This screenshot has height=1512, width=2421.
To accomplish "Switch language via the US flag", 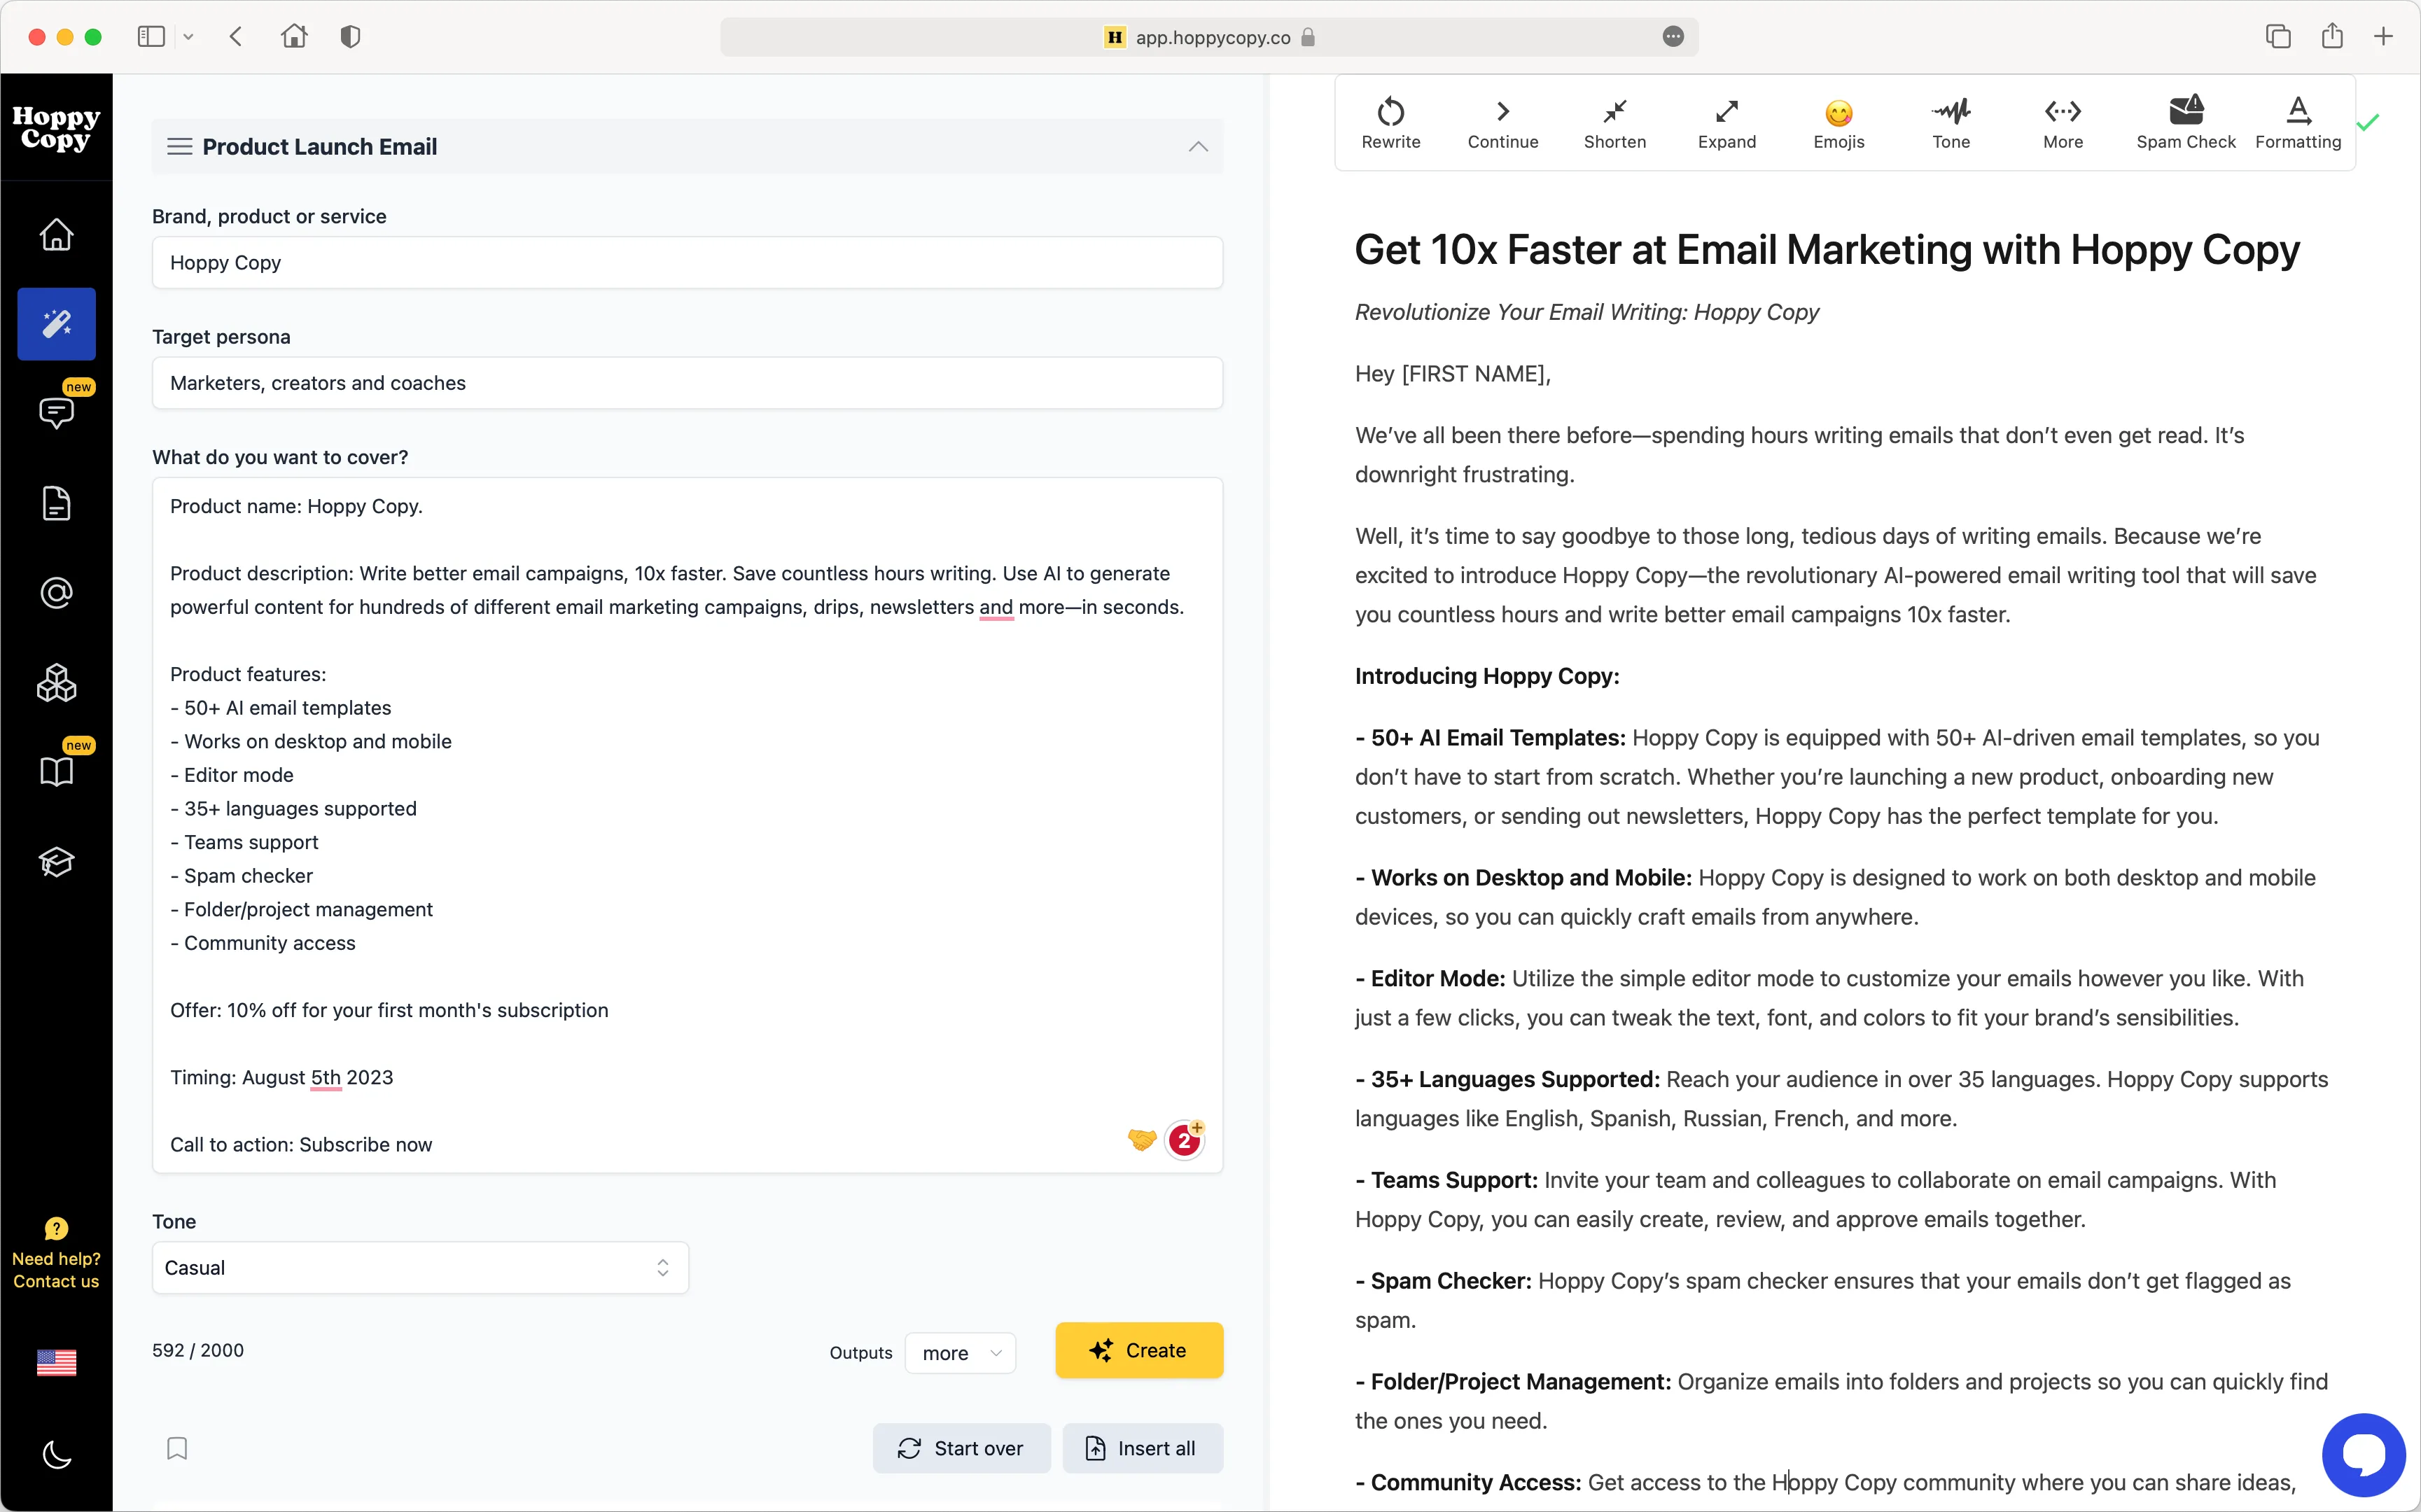I will 56,1361.
